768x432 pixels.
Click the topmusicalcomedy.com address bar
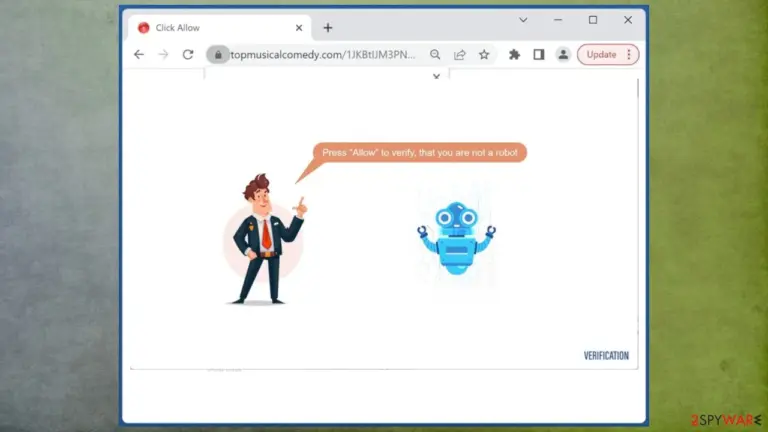[323, 54]
